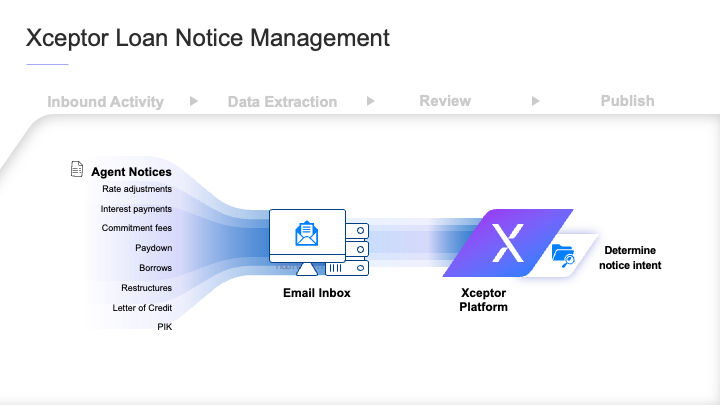Select the Inbound Activity stage
This screenshot has height=405, width=720.
click(106, 101)
